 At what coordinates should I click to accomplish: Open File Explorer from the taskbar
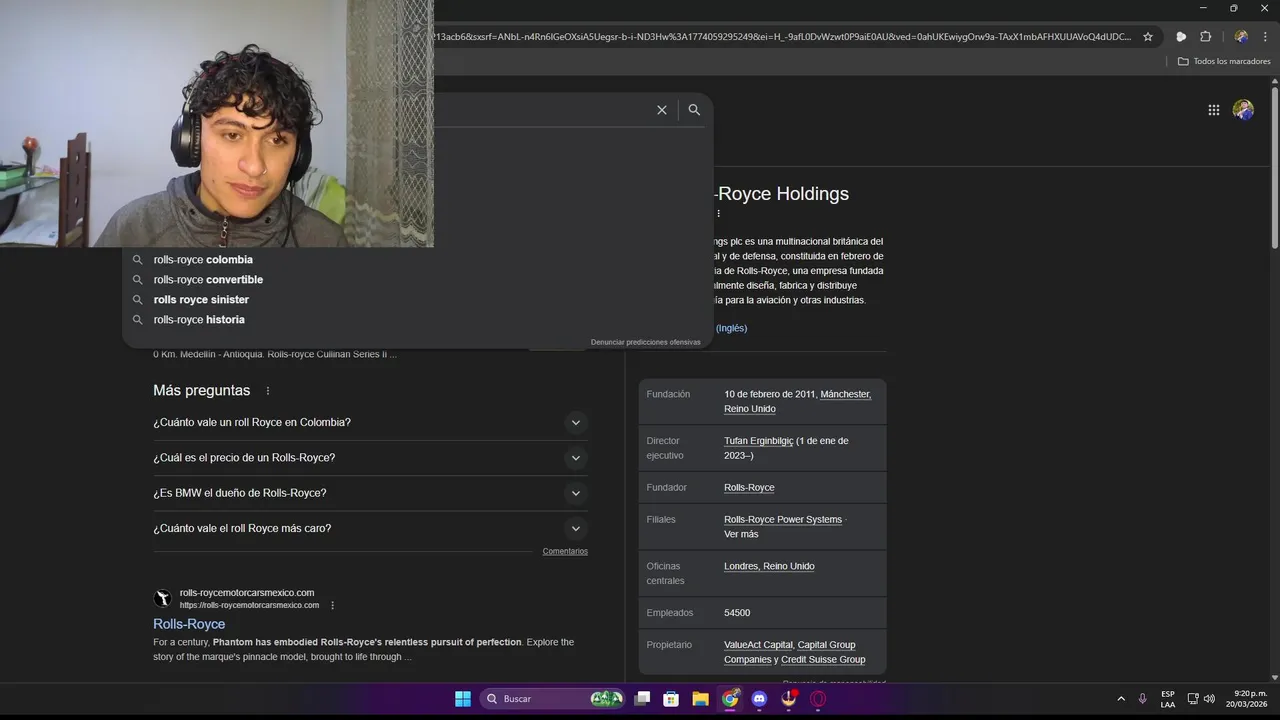point(700,699)
